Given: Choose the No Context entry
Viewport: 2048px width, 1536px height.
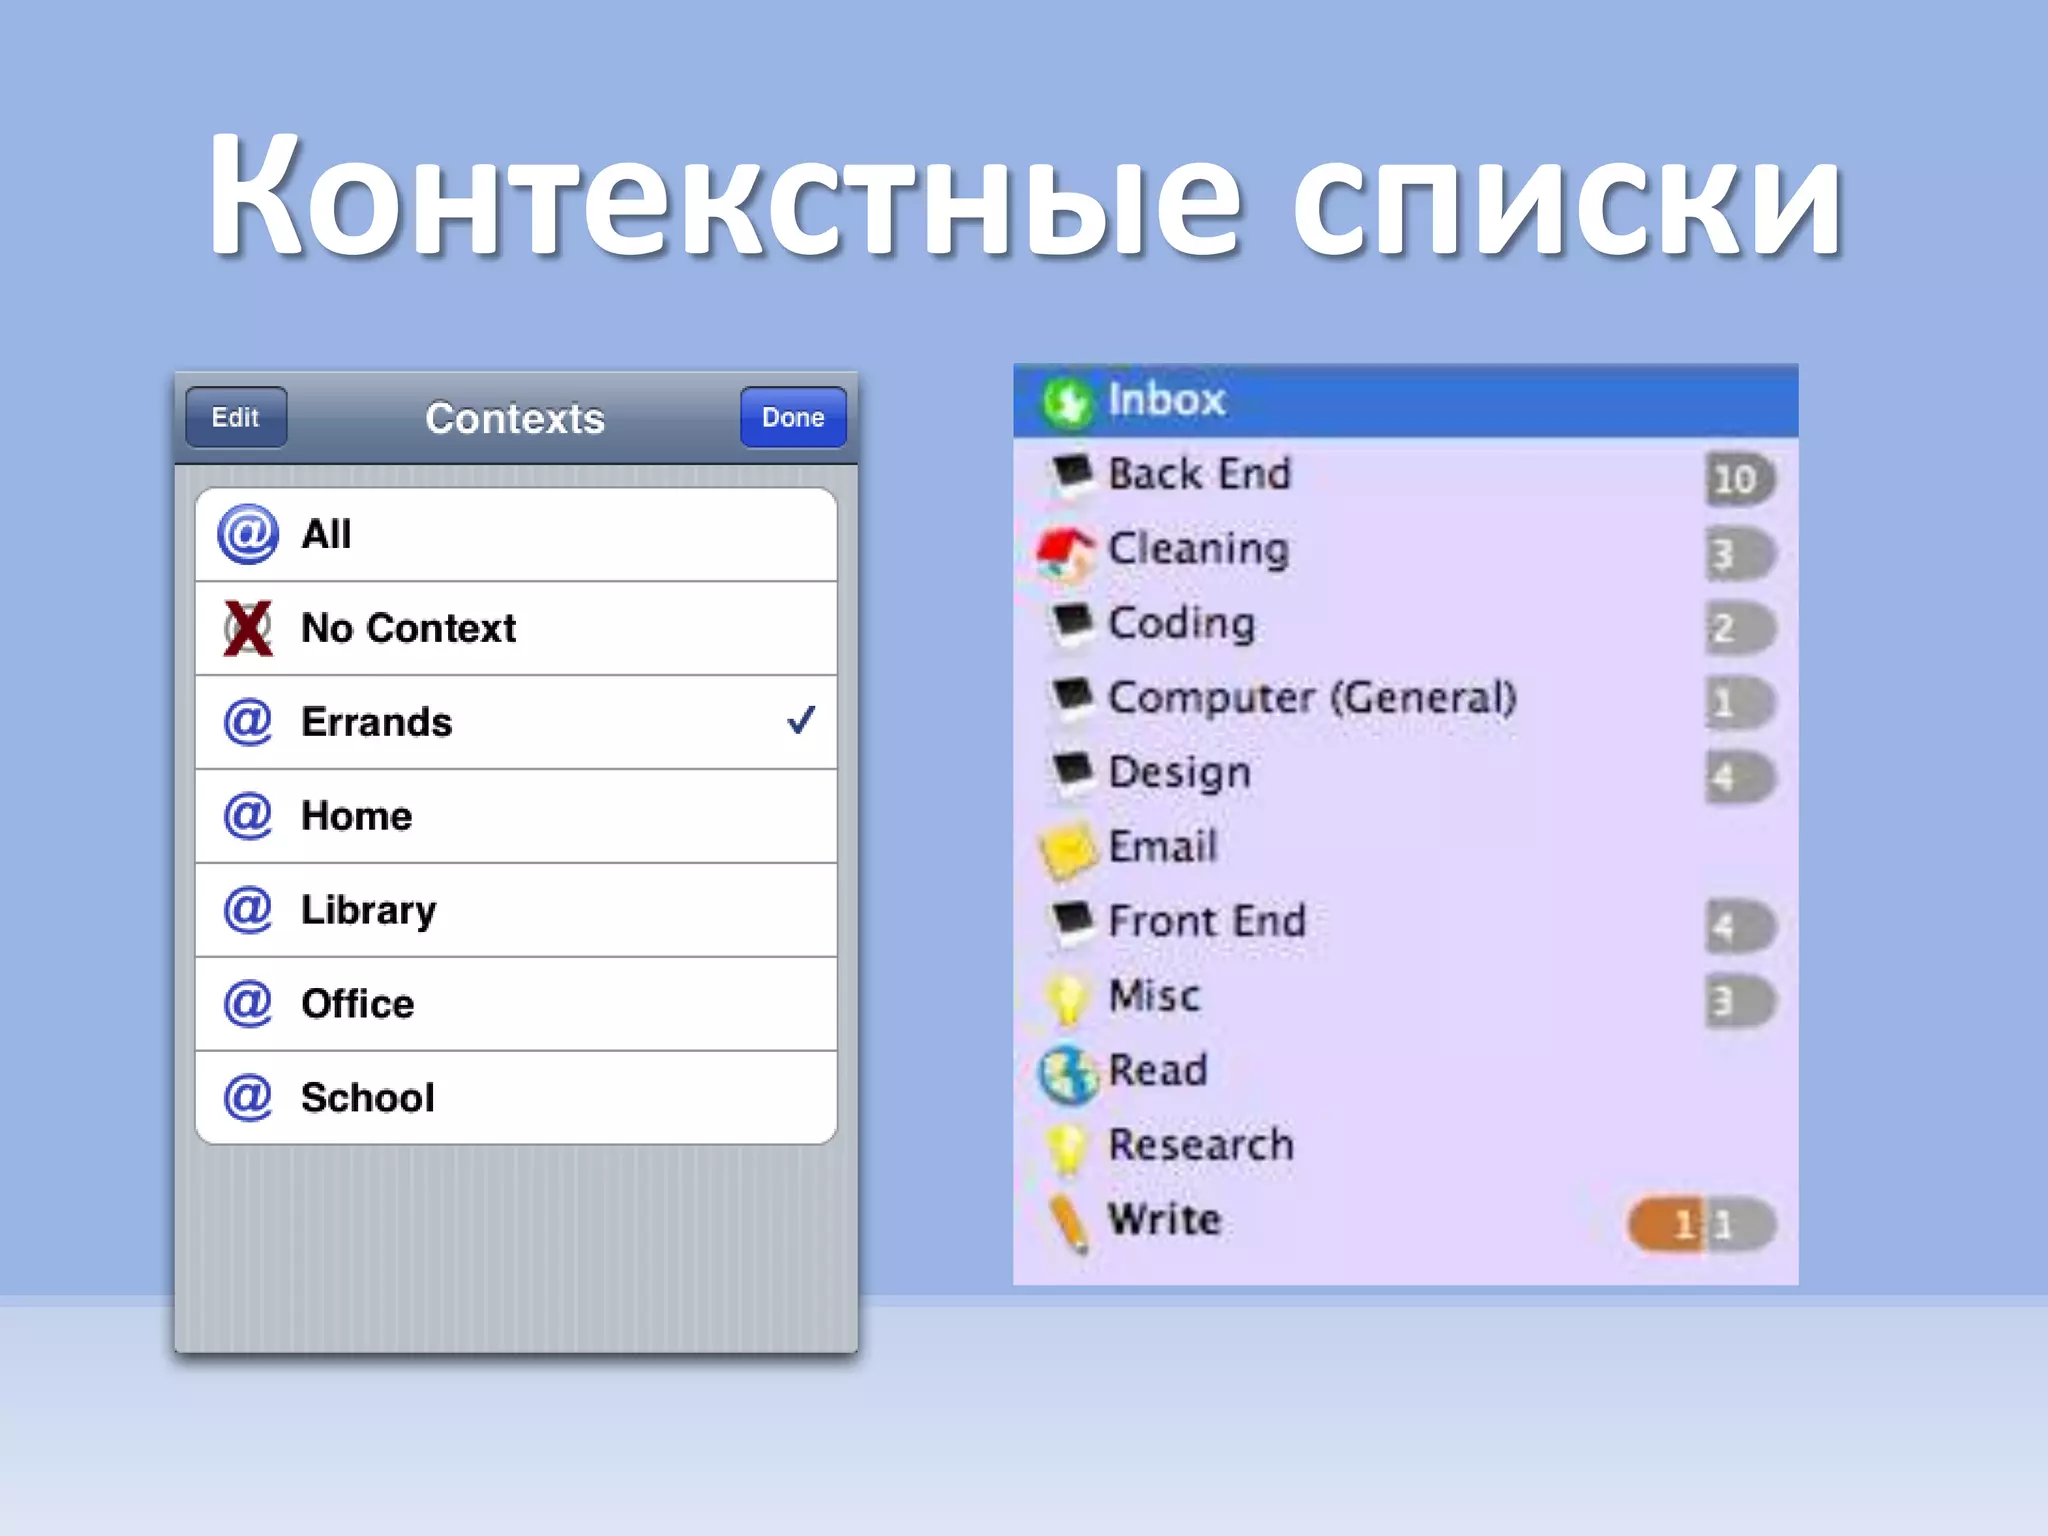Looking at the screenshot, I should click(516, 628).
